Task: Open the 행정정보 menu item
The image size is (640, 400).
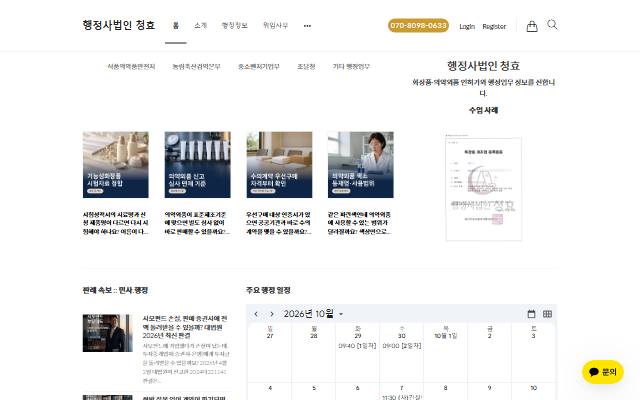Action: (x=235, y=25)
